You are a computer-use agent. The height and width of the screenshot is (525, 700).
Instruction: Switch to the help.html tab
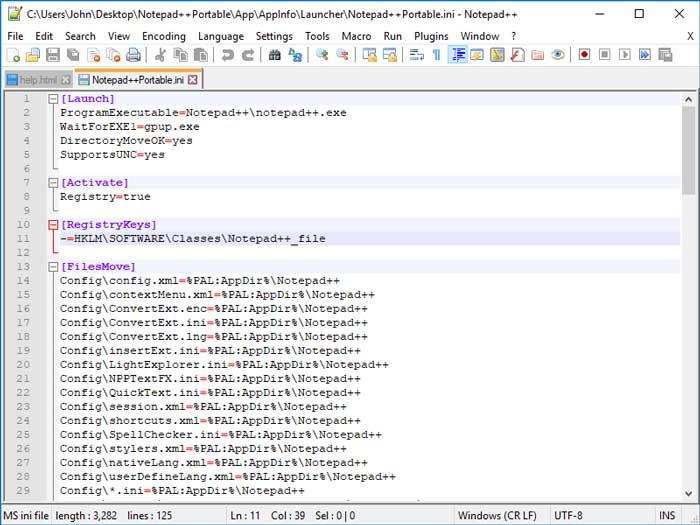(38, 80)
